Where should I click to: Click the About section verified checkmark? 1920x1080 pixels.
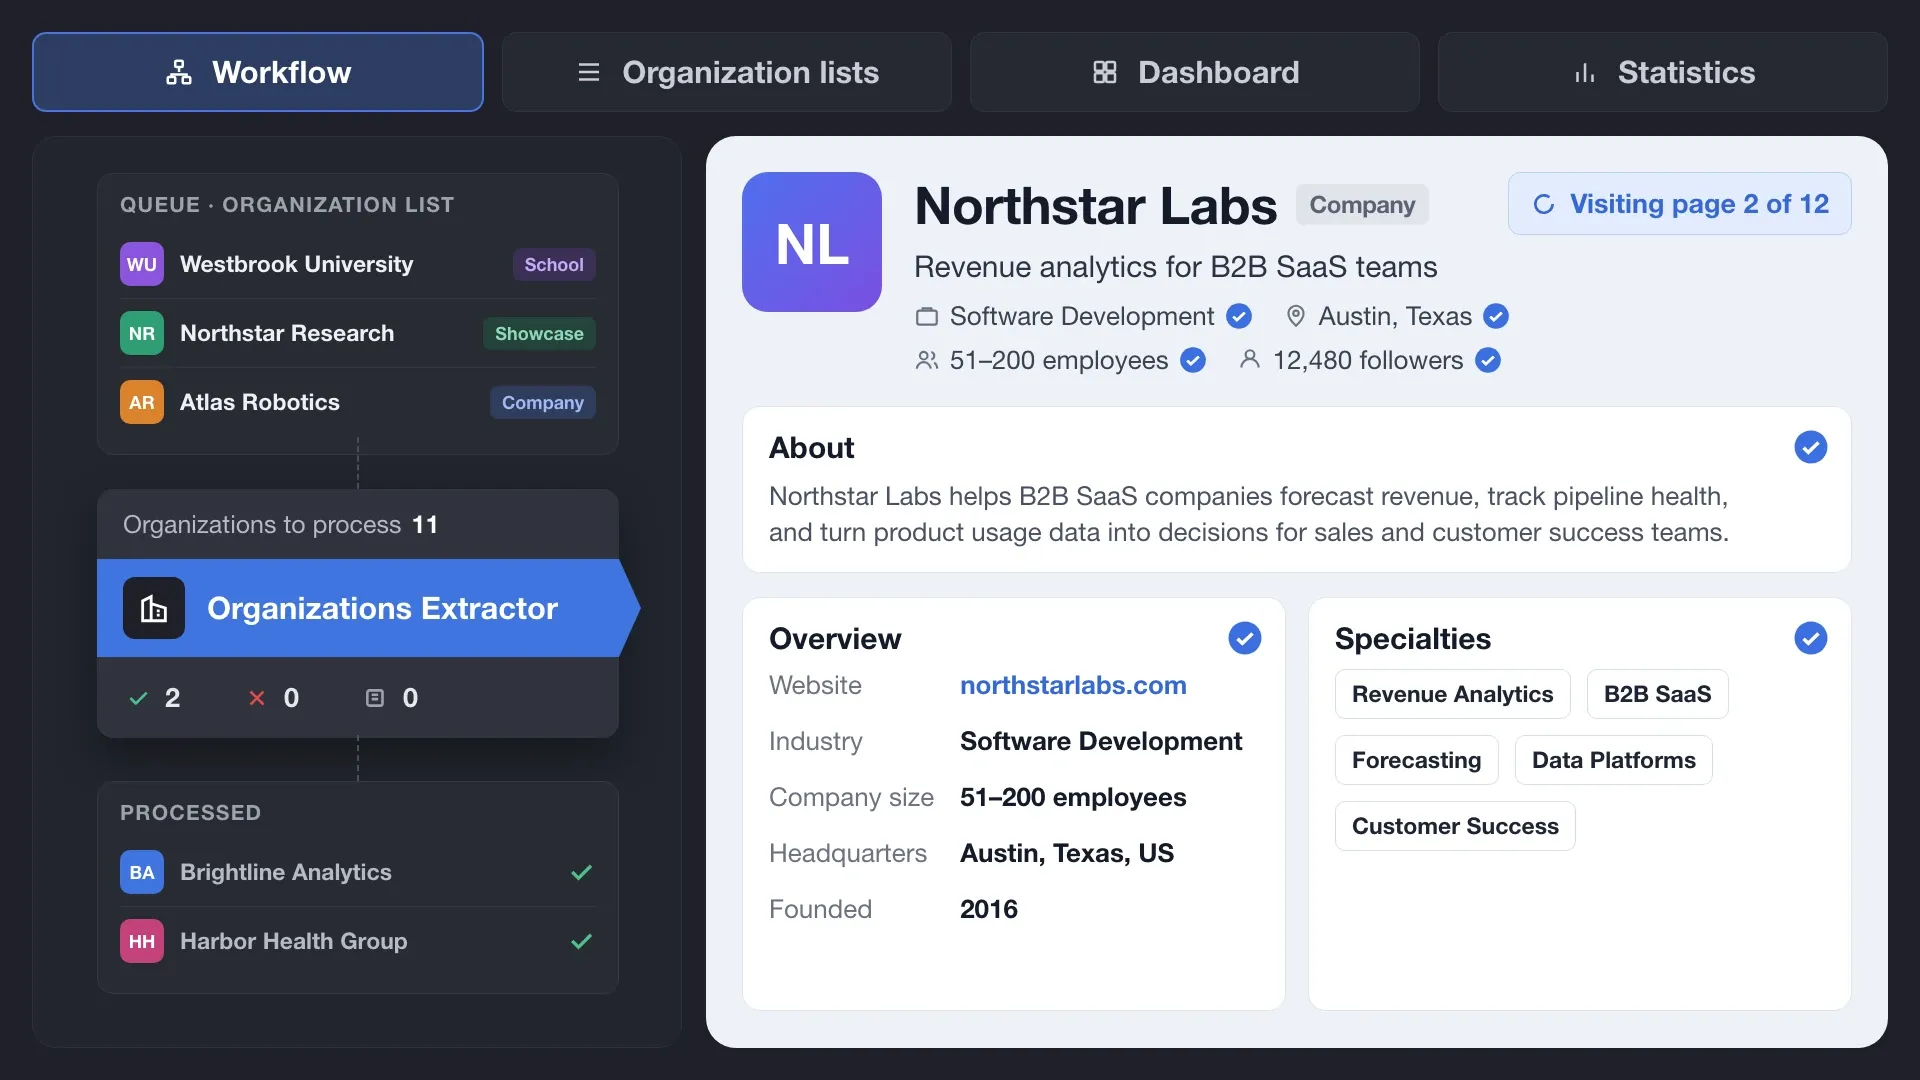click(x=1811, y=447)
